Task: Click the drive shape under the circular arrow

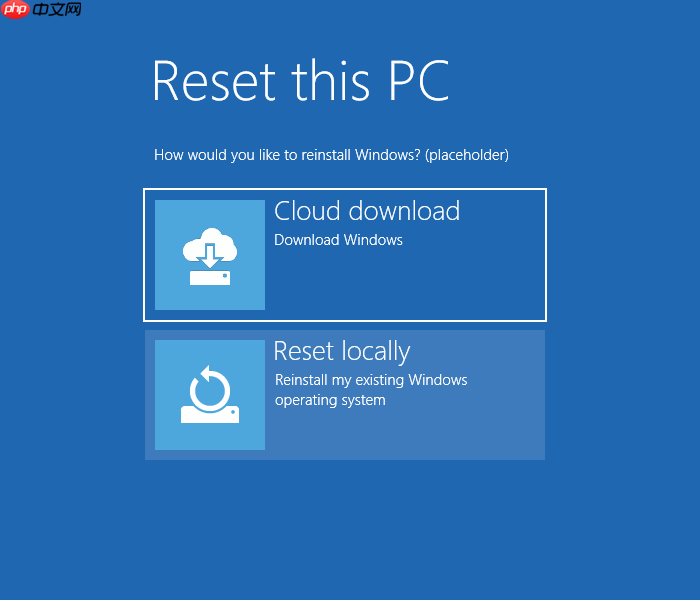Action: pos(210,415)
